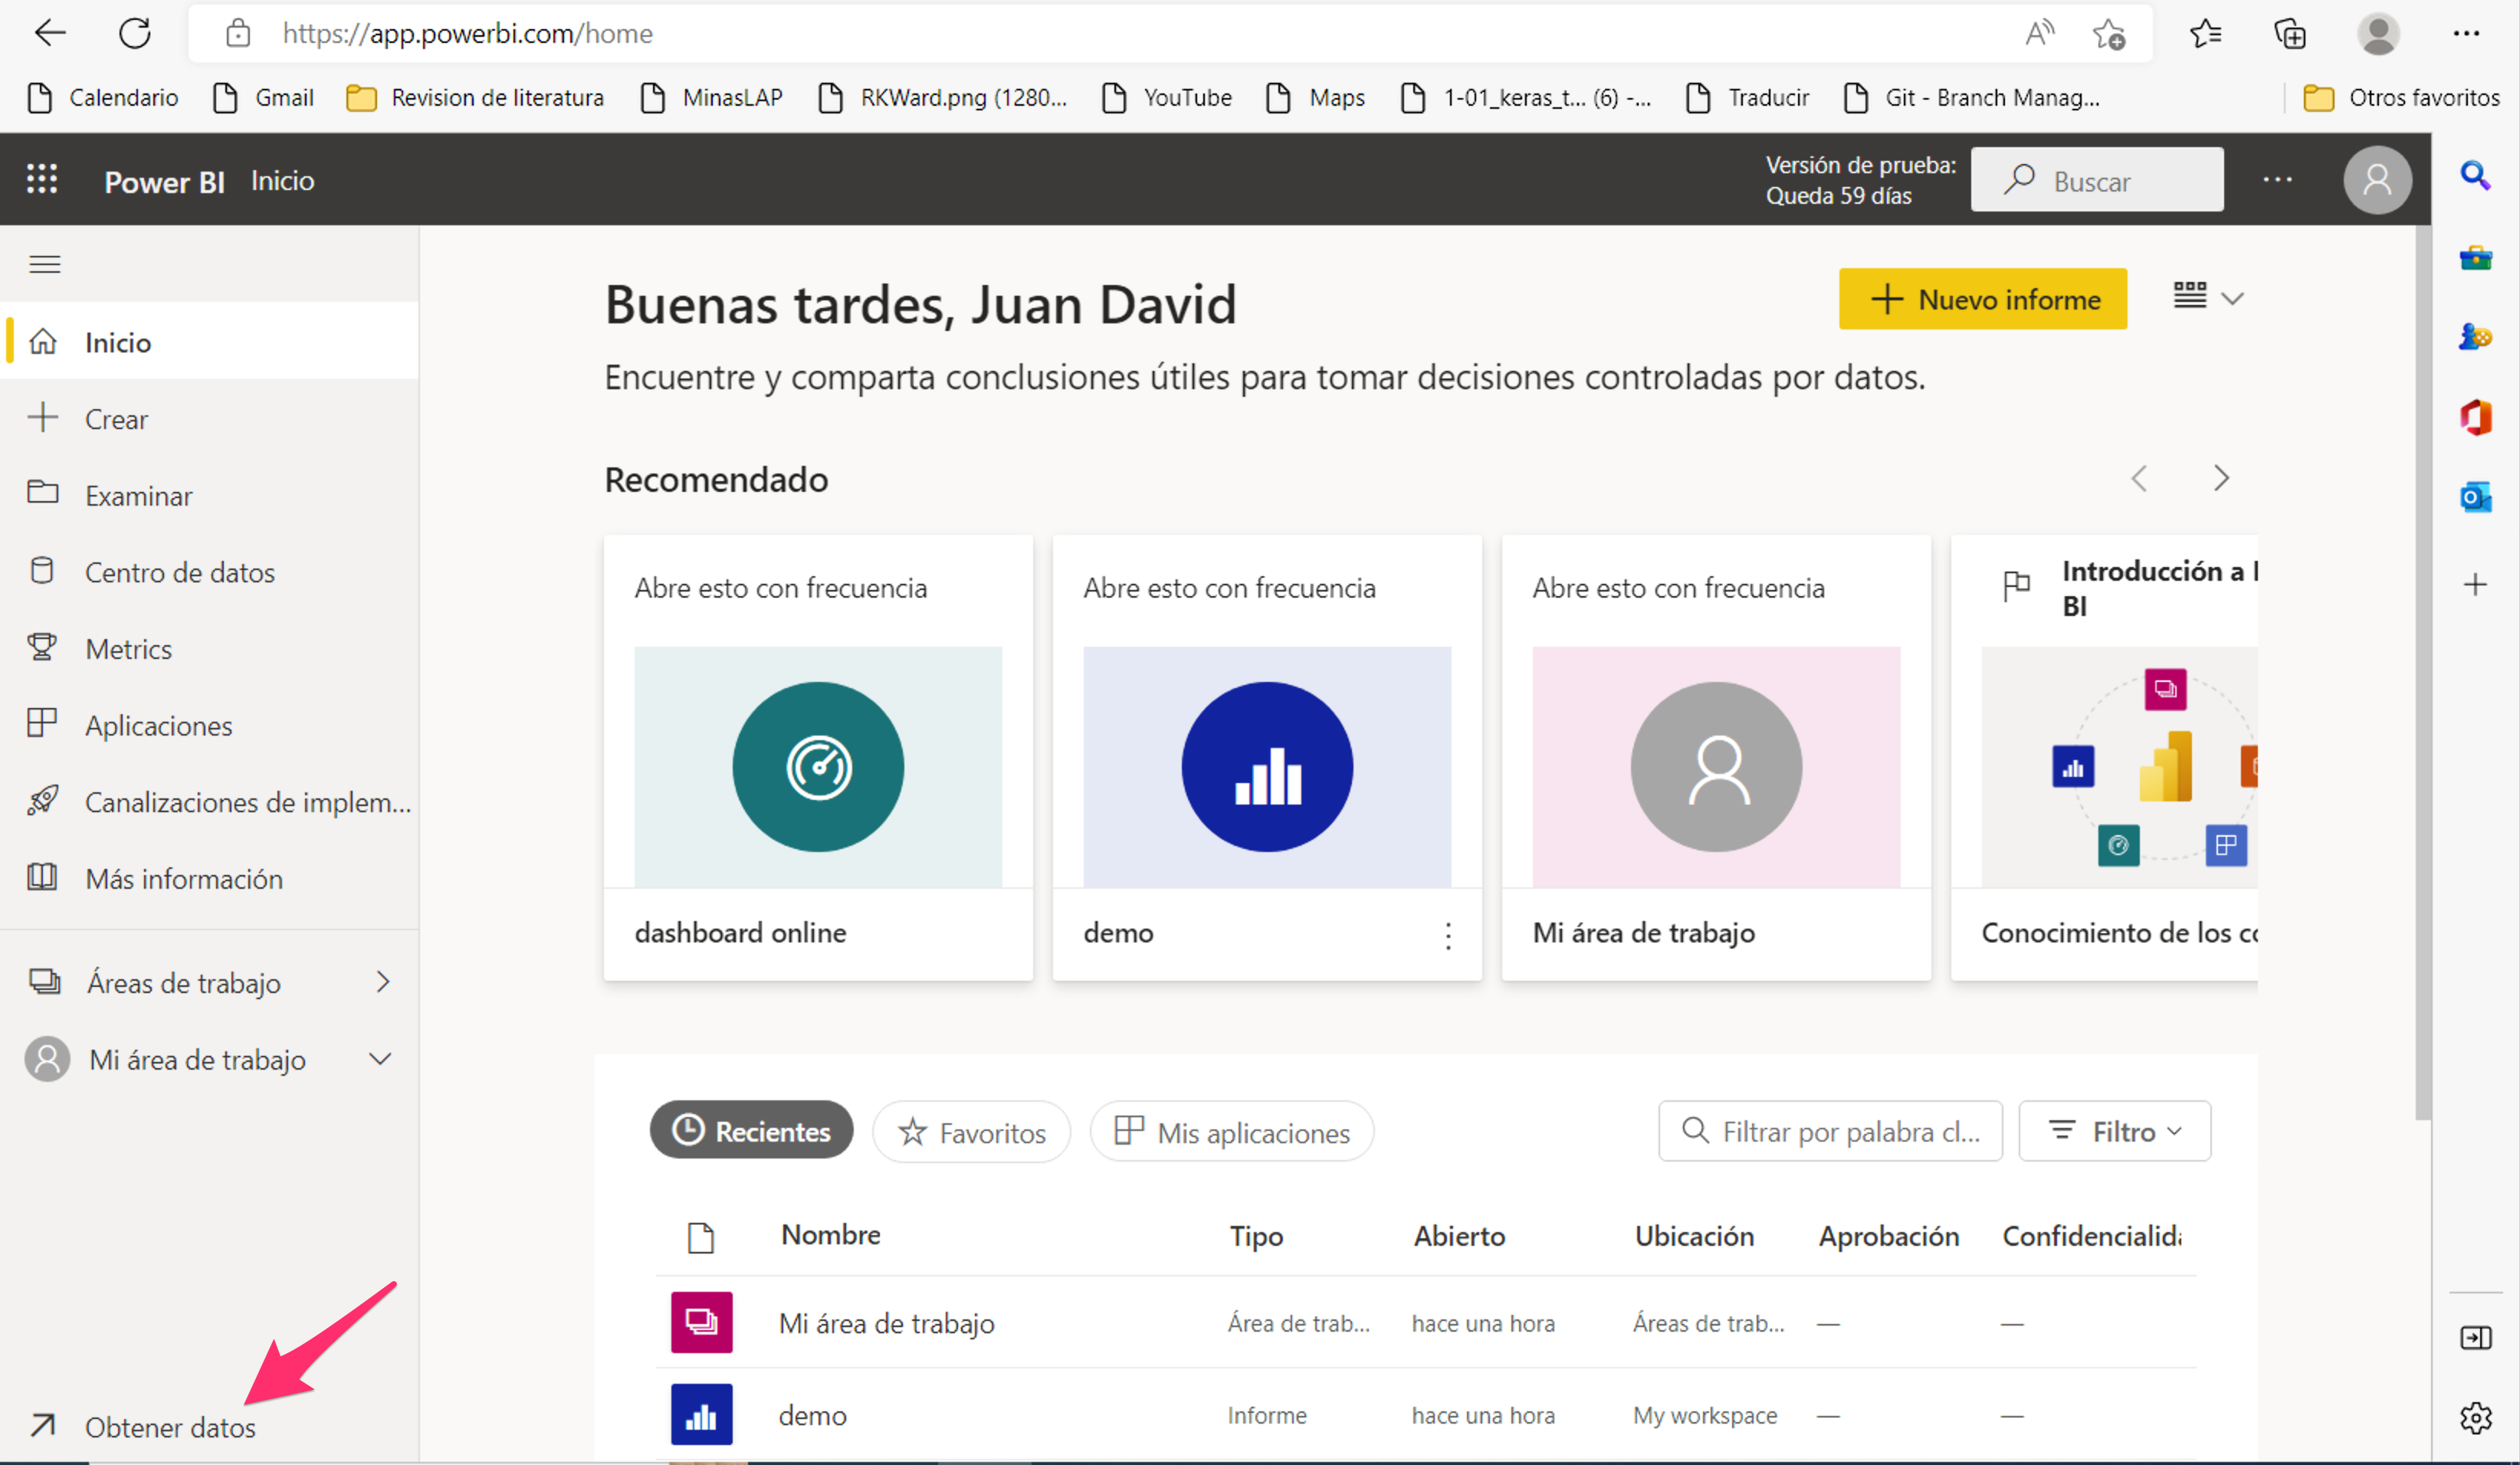Click the blue report icon for demo

click(x=701, y=1414)
